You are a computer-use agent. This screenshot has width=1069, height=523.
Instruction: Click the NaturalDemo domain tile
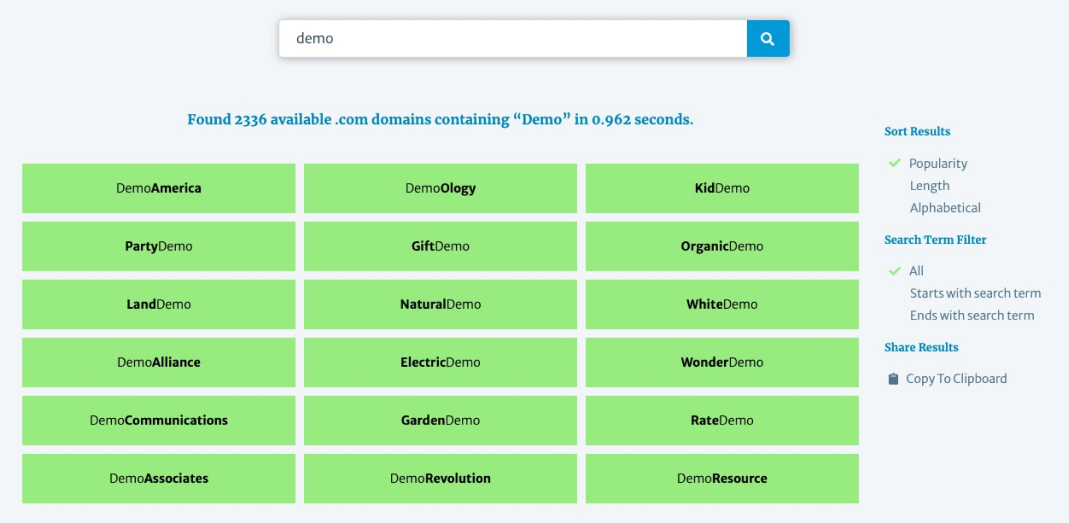[440, 304]
